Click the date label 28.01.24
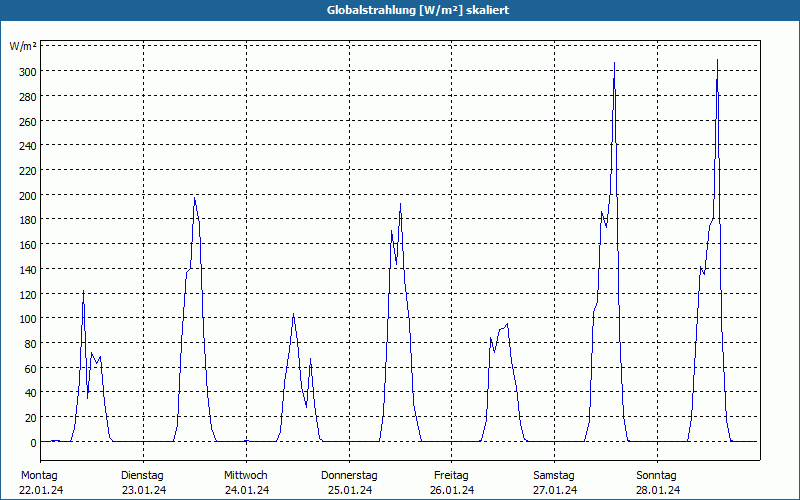Viewport: 800px width, 500px height. click(x=658, y=490)
